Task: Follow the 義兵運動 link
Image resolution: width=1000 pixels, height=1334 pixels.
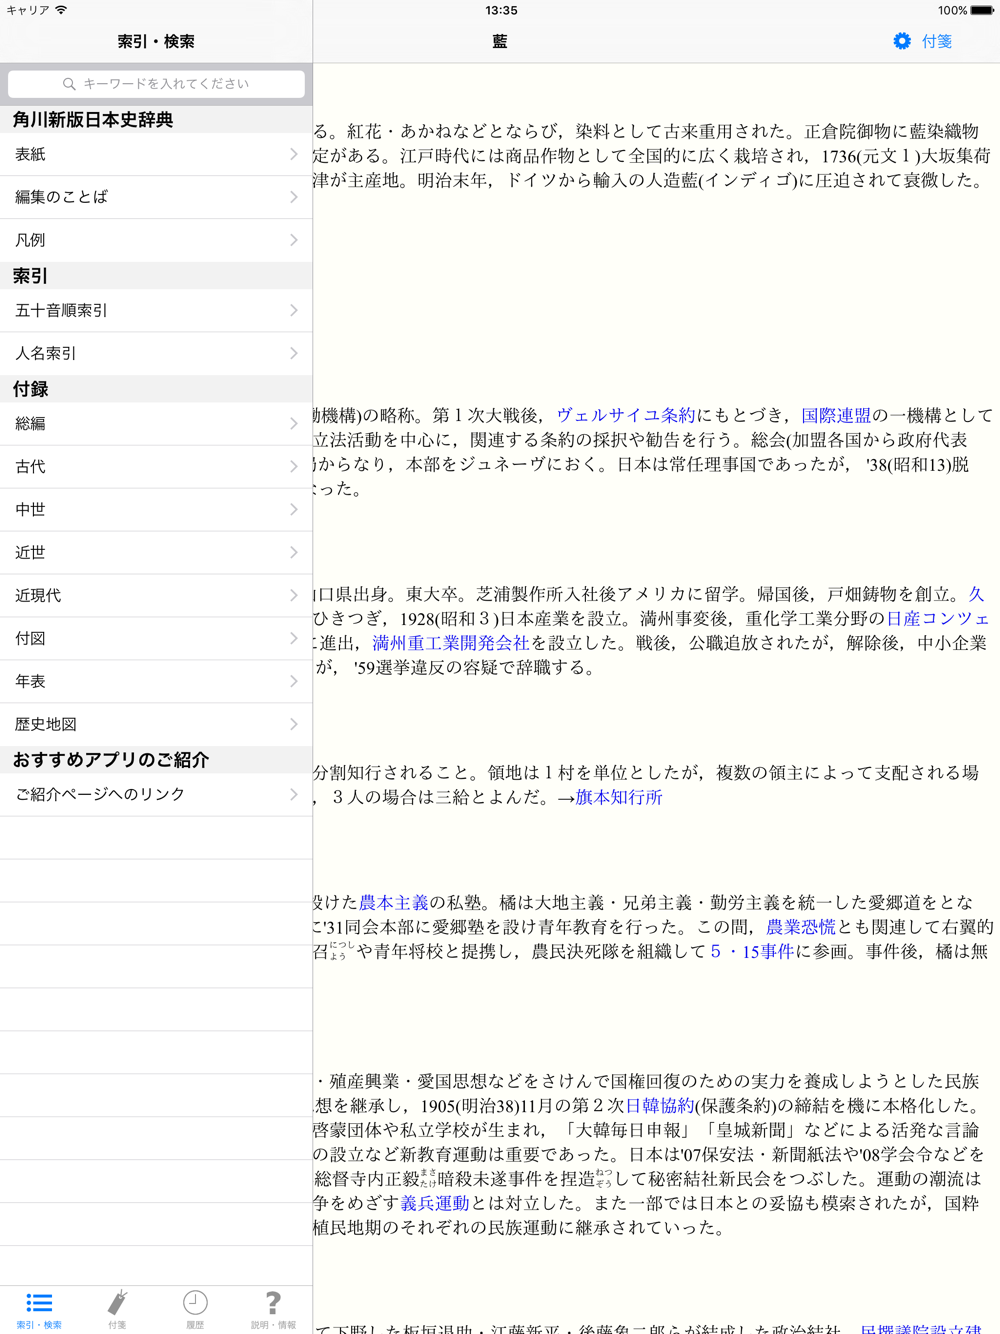Action: pos(435,1203)
